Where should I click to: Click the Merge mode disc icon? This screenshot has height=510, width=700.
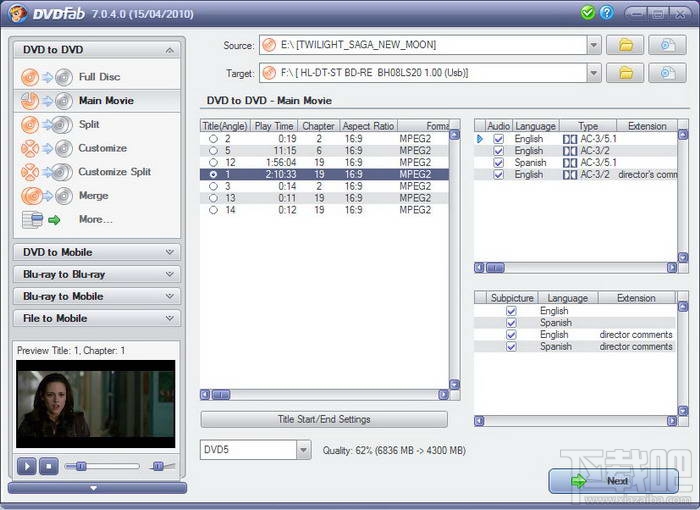pos(46,196)
